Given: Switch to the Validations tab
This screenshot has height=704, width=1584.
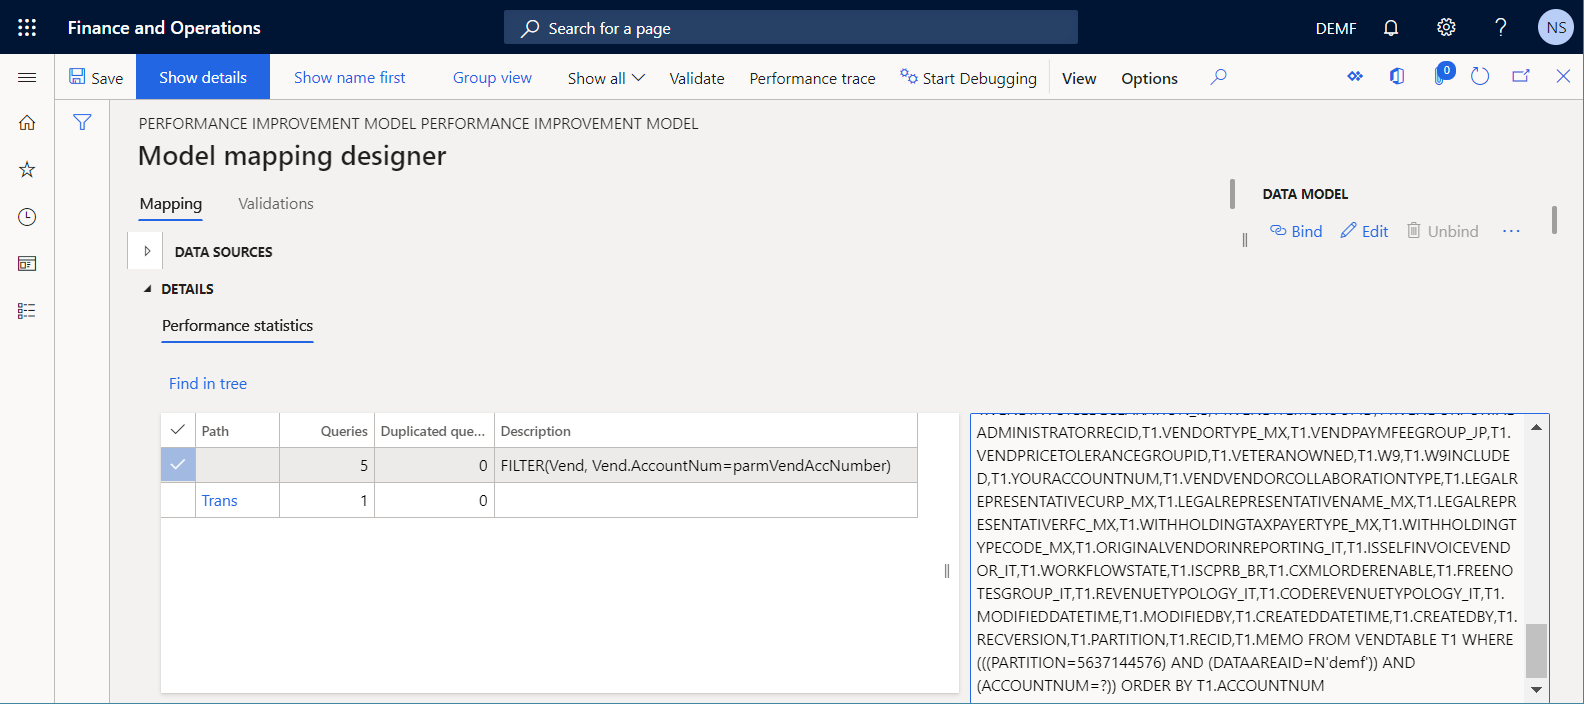Looking at the screenshot, I should point(276,204).
